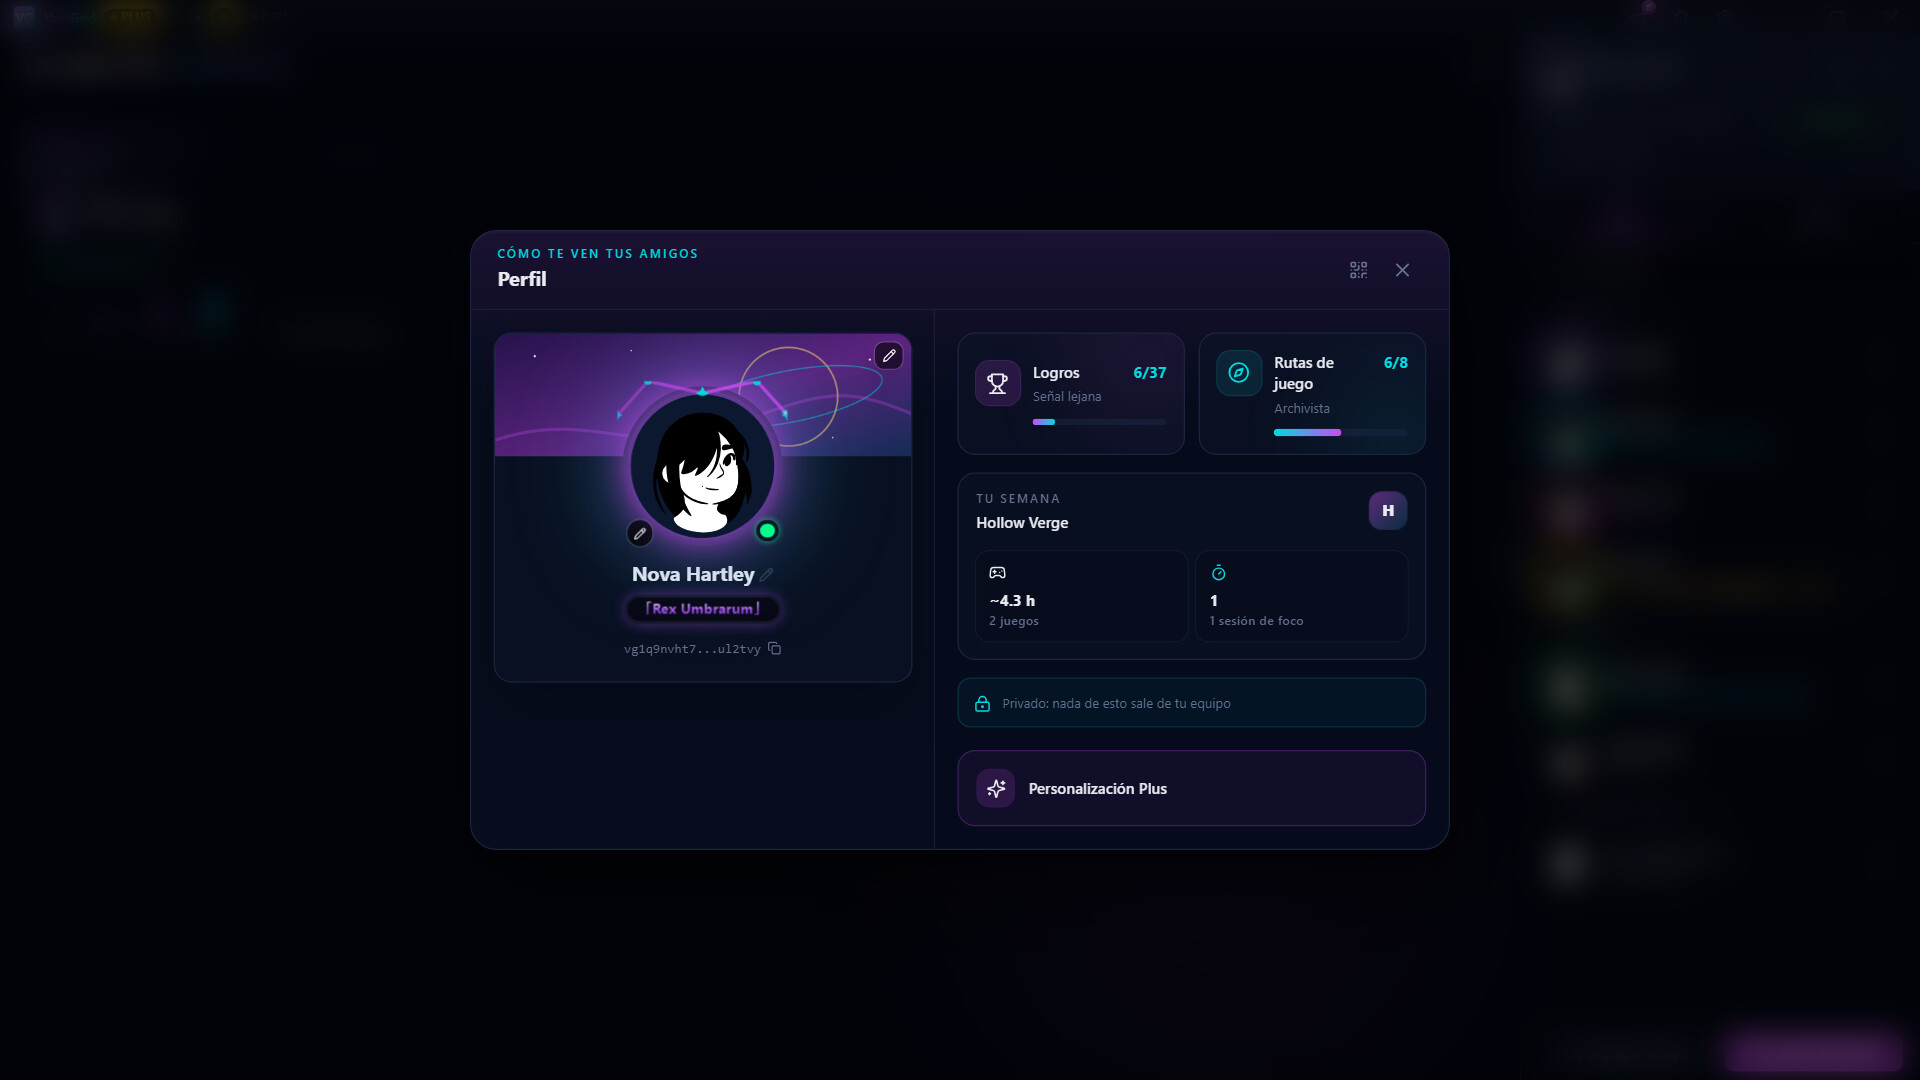Click the profile ID text vg1q9nvht7...ul2tvy
This screenshot has width=1920, height=1080.
(692, 649)
